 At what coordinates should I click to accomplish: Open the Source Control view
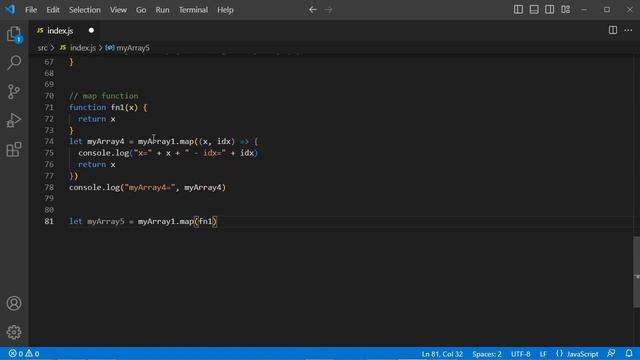14,91
